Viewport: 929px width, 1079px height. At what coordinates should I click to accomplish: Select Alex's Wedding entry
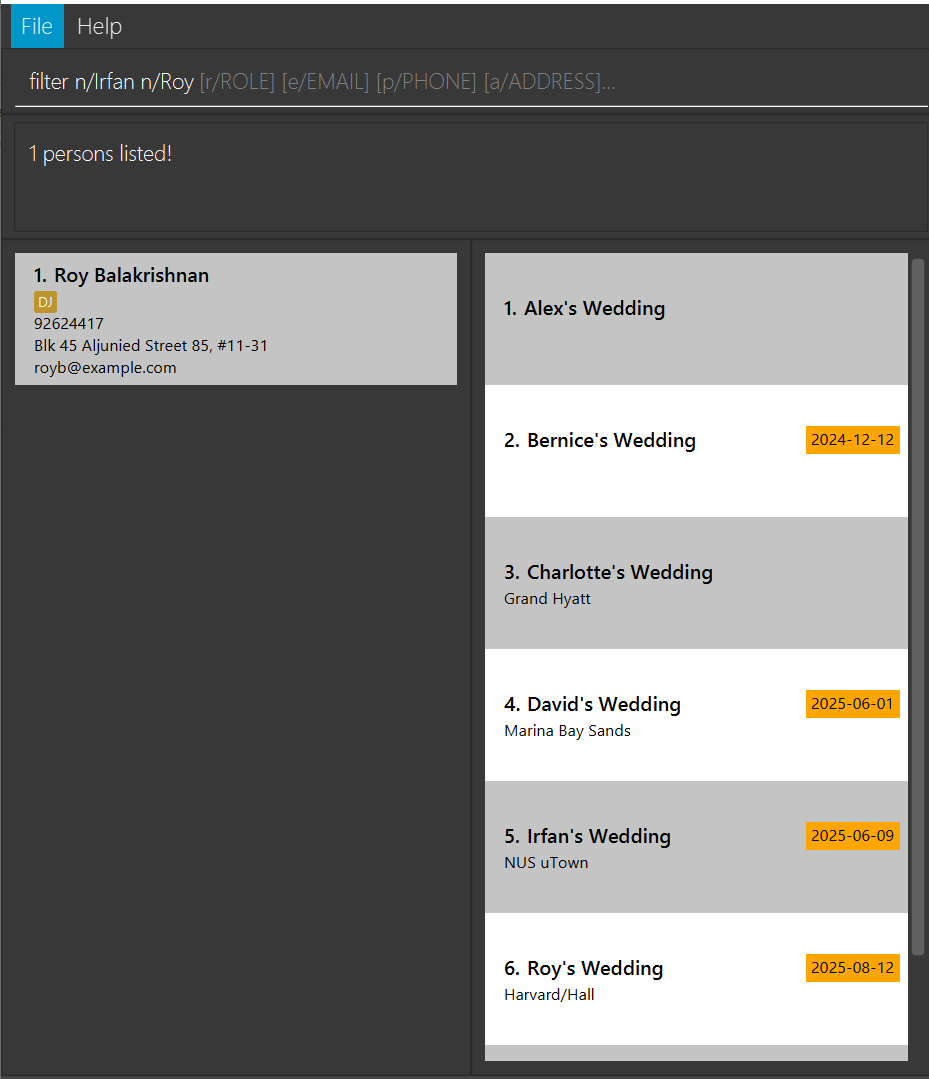(x=696, y=319)
